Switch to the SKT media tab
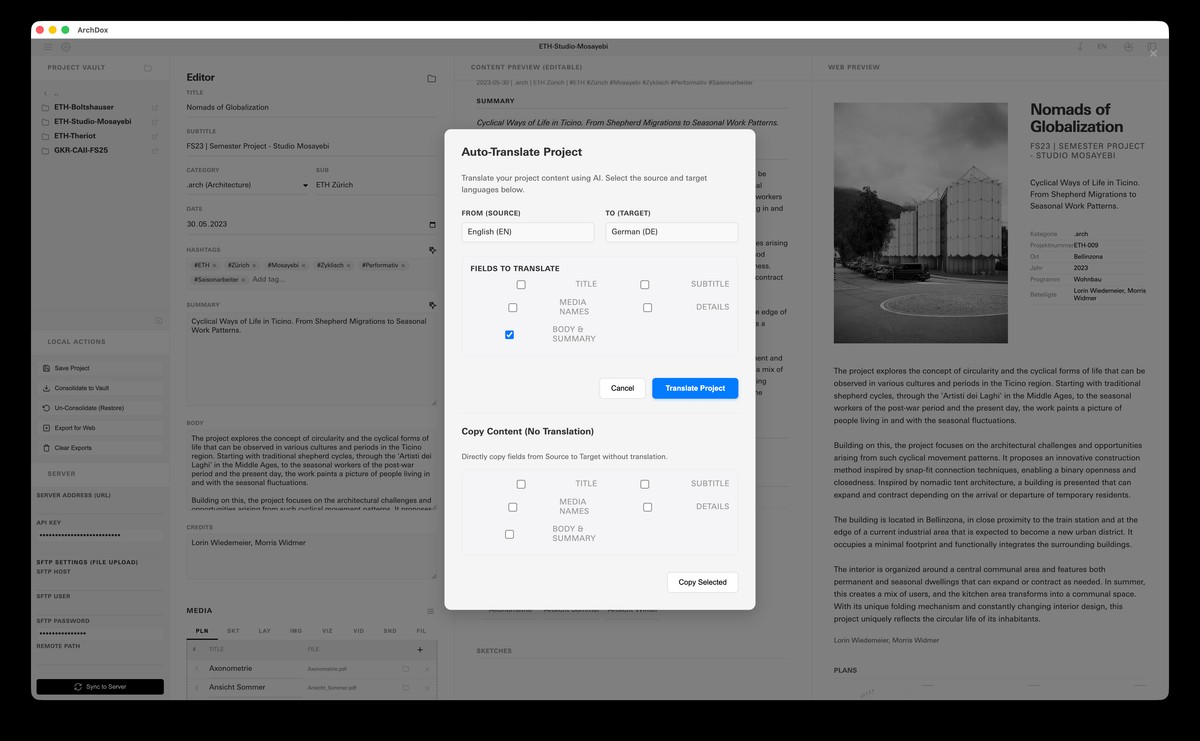The width and height of the screenshot is (1200, 741). point(233,631)
